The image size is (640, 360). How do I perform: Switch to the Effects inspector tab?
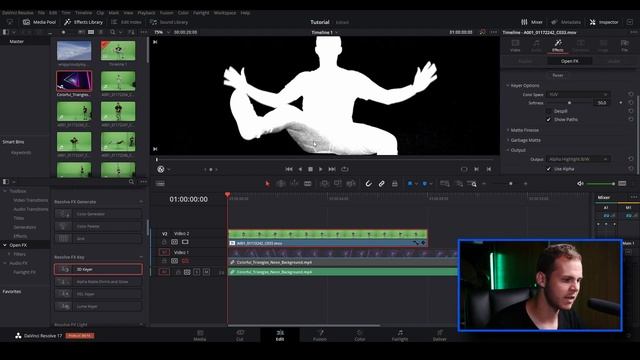(x=558, y=45)
